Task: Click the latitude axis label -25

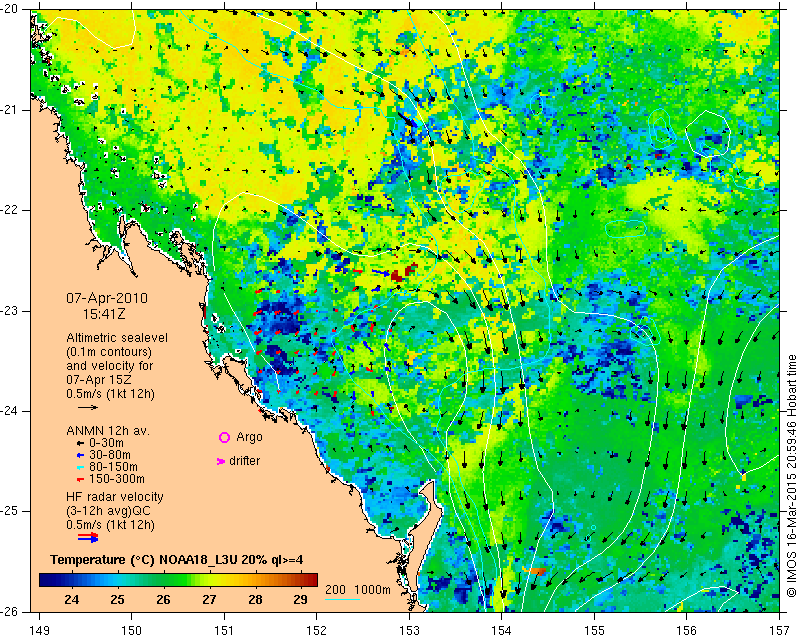Action: click(9, 511)
